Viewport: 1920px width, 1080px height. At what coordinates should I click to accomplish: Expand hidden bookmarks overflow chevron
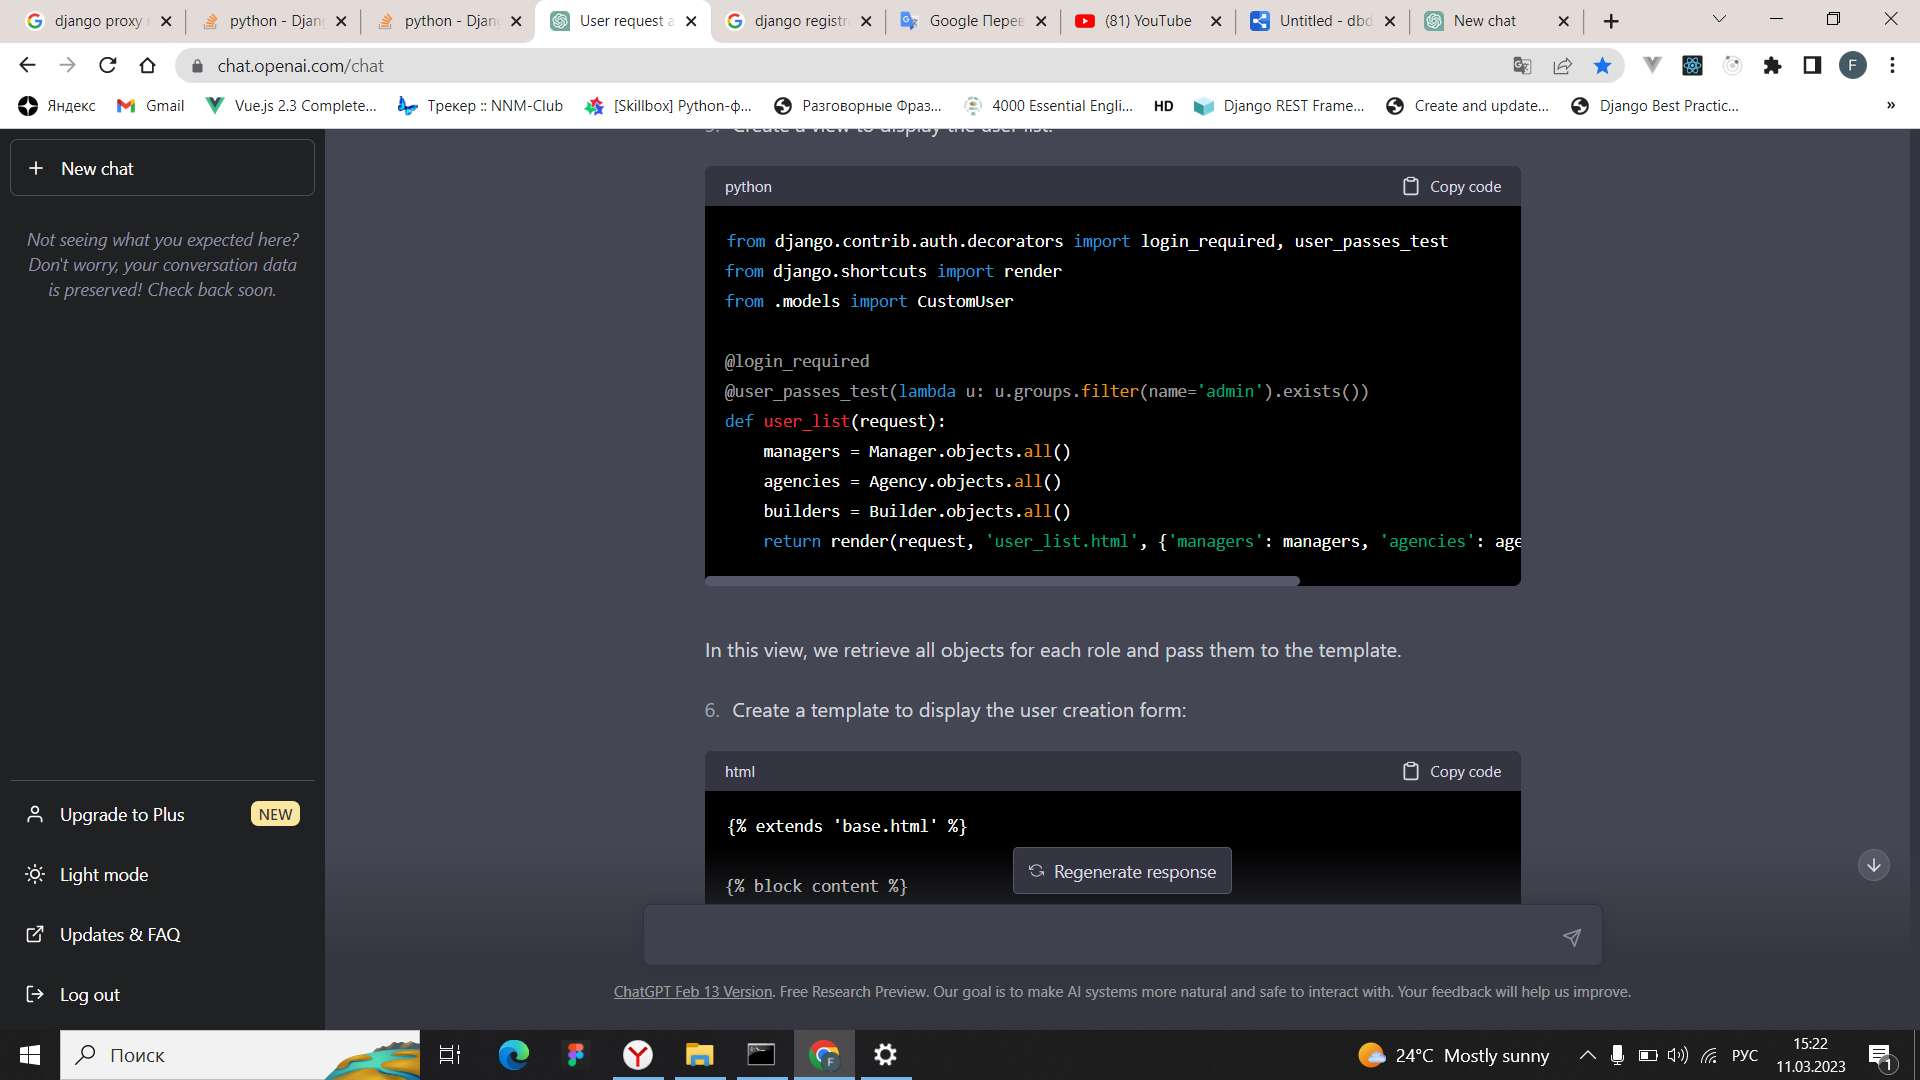pyautogui.click(x=1890, y=106)
